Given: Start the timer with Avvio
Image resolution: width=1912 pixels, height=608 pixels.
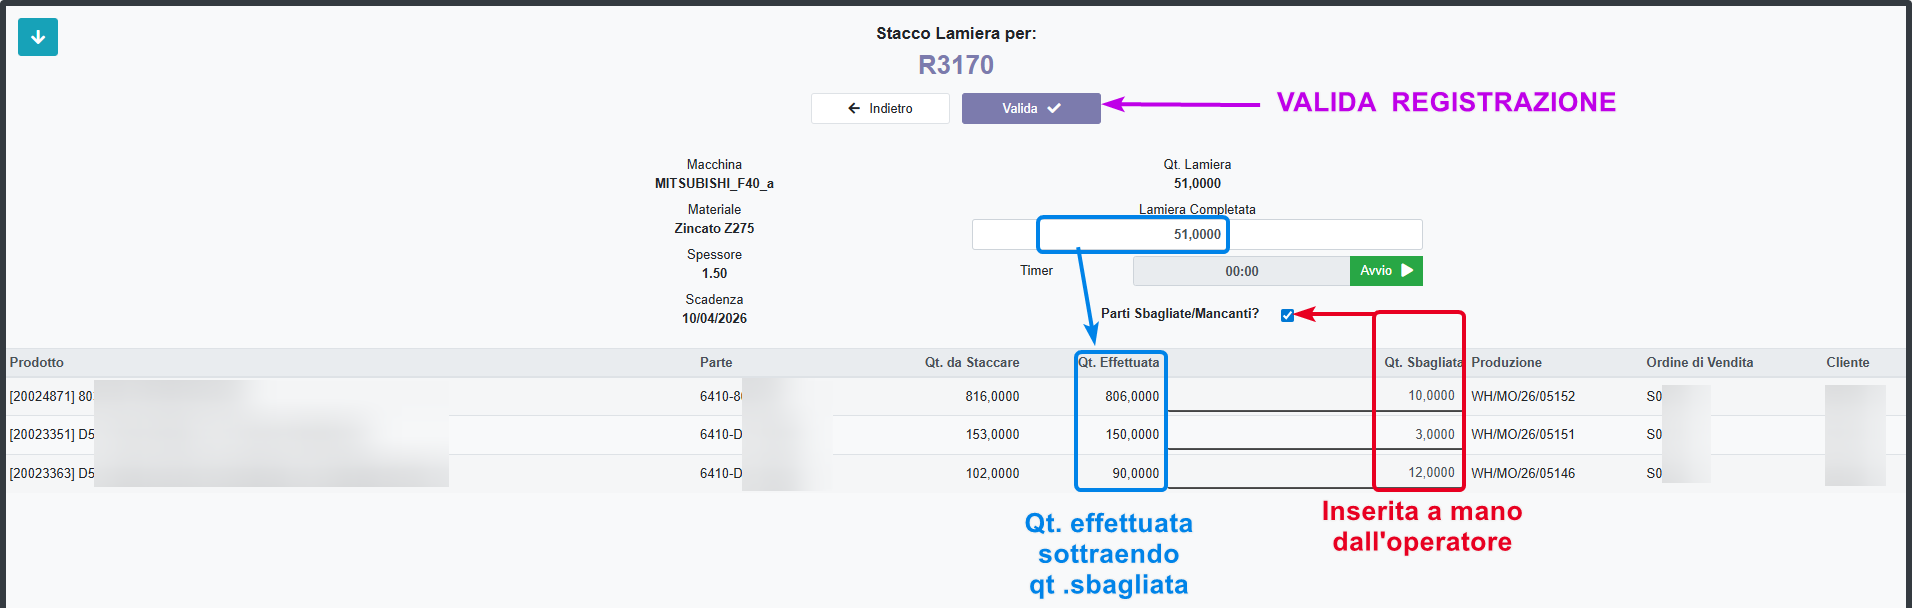Looking at the screenshot, I should tap(1385, 271).
